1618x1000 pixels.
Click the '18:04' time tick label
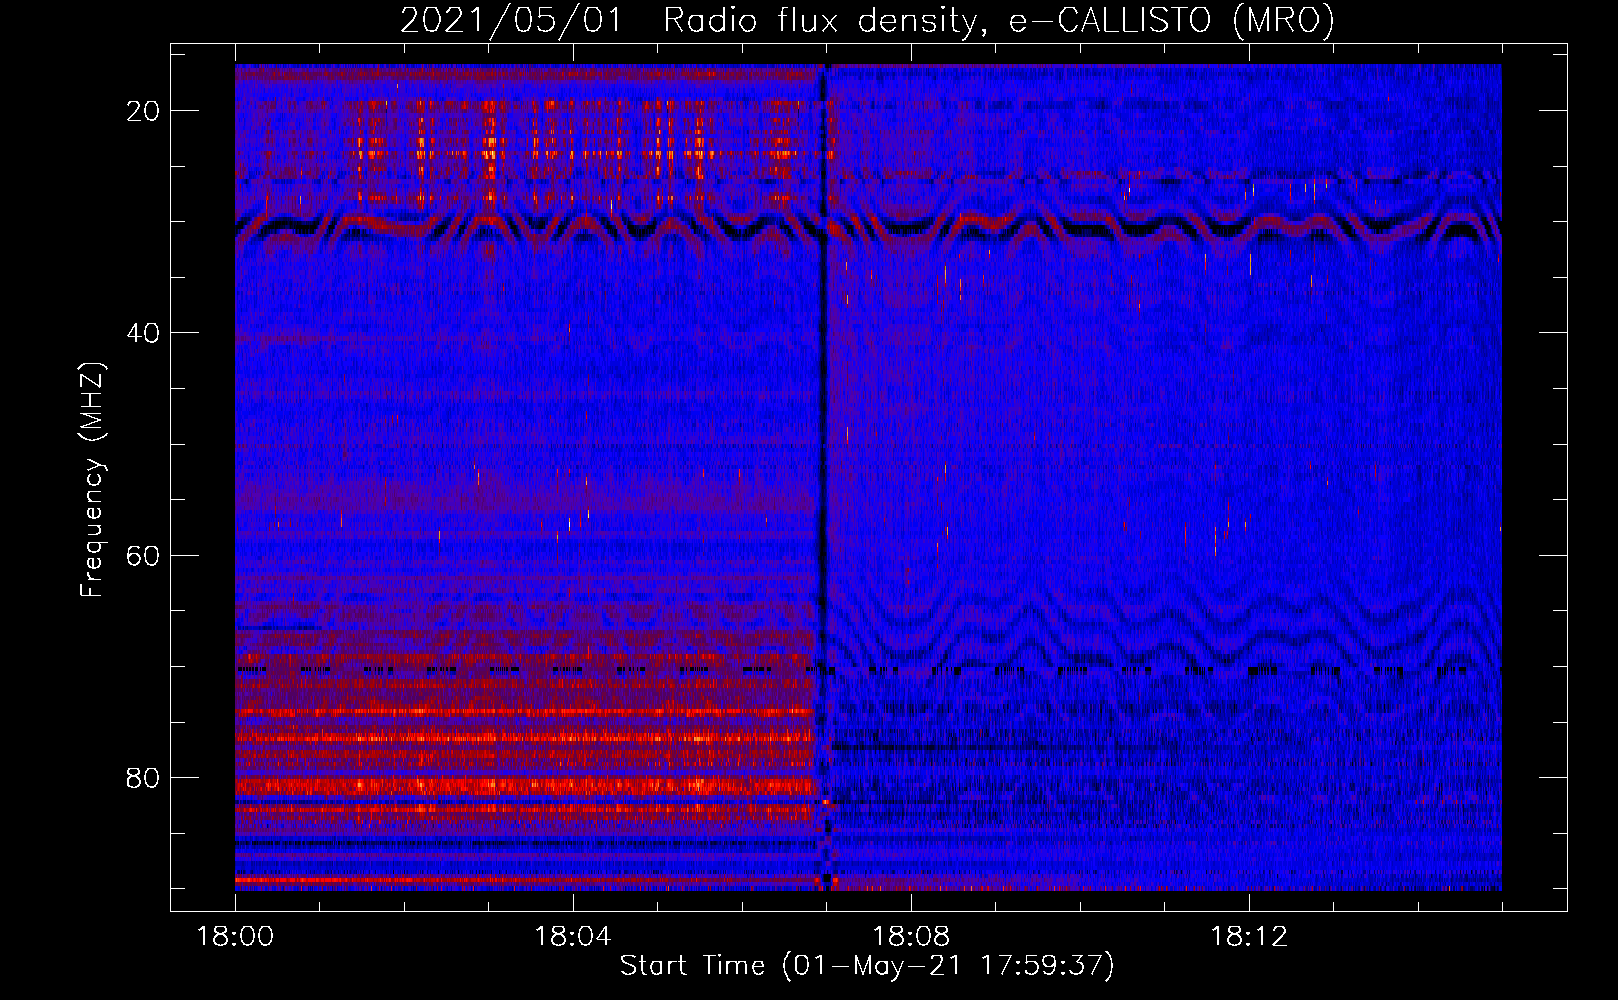click(x=573, y=937)
